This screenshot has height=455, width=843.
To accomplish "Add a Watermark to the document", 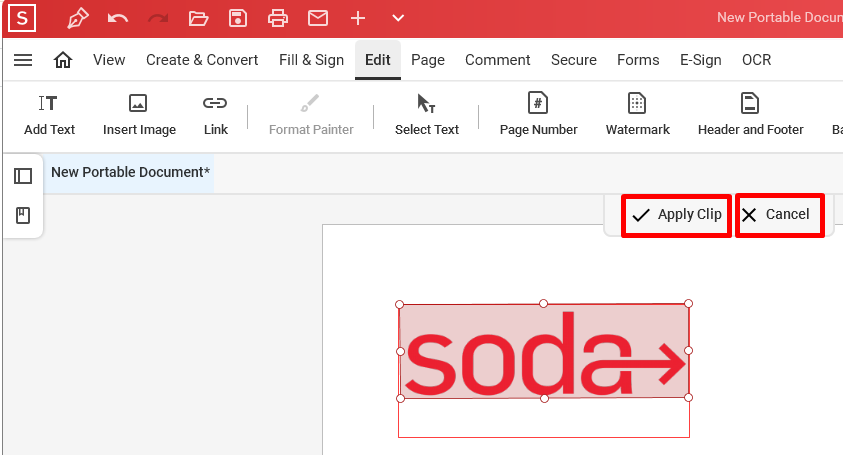I will click(638, 115).
